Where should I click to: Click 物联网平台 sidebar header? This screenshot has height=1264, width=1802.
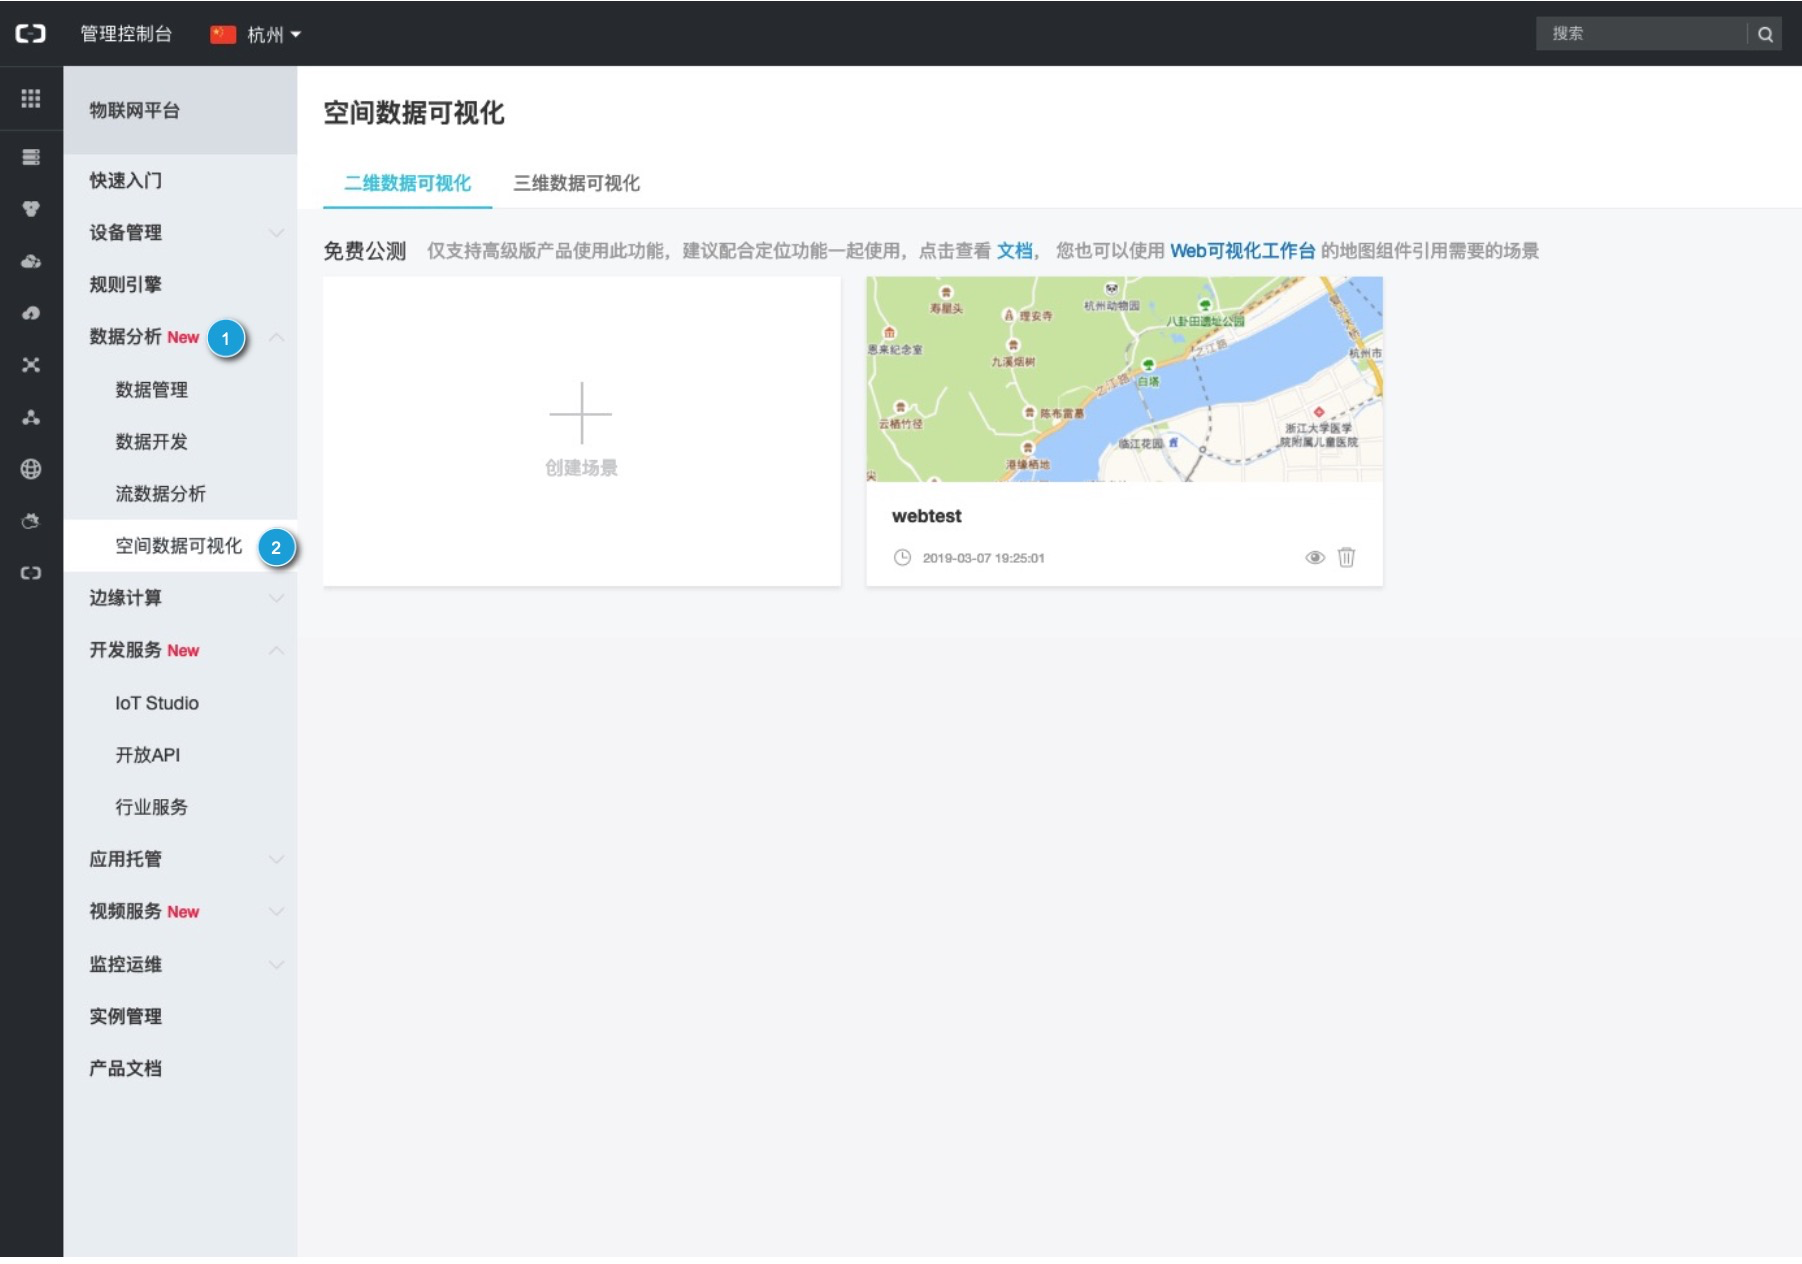pyautogui.click(x=180, y=110)
